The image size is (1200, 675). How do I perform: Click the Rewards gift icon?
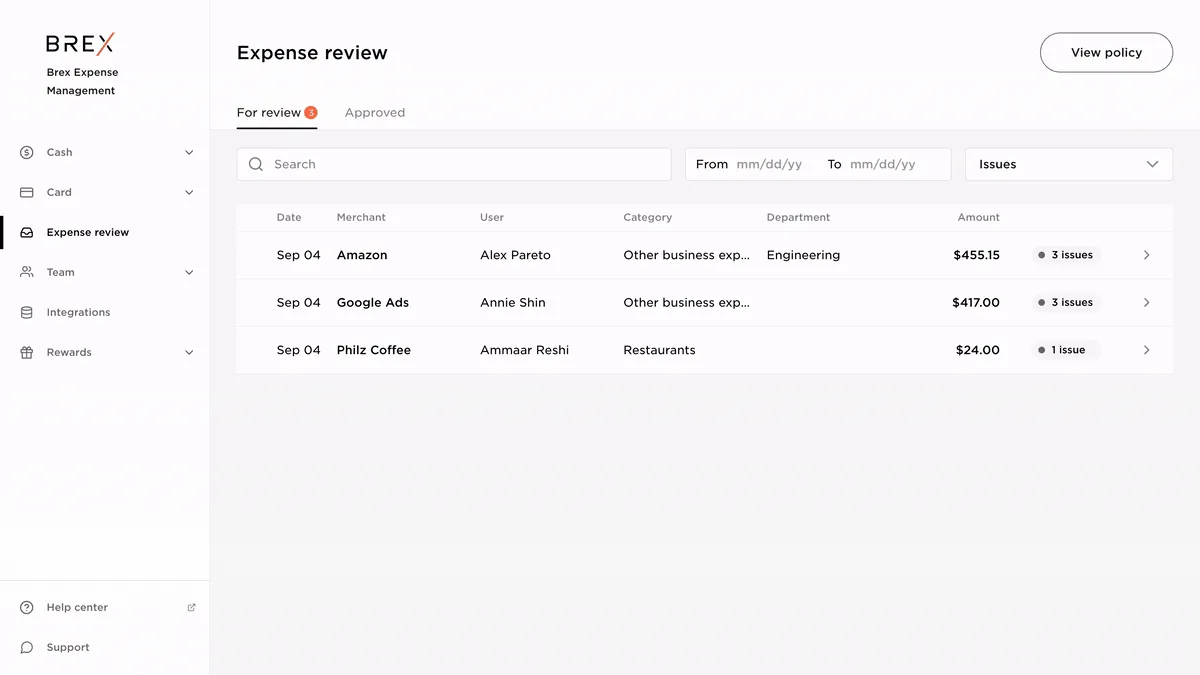click(27, 352)
